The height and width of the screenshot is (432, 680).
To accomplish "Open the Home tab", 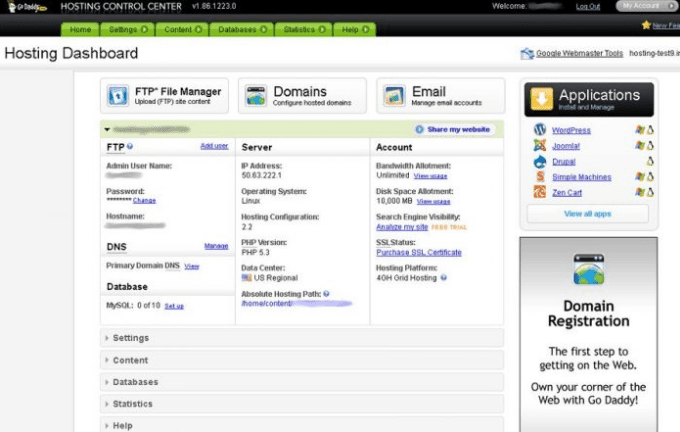I will tap(81, 30).
